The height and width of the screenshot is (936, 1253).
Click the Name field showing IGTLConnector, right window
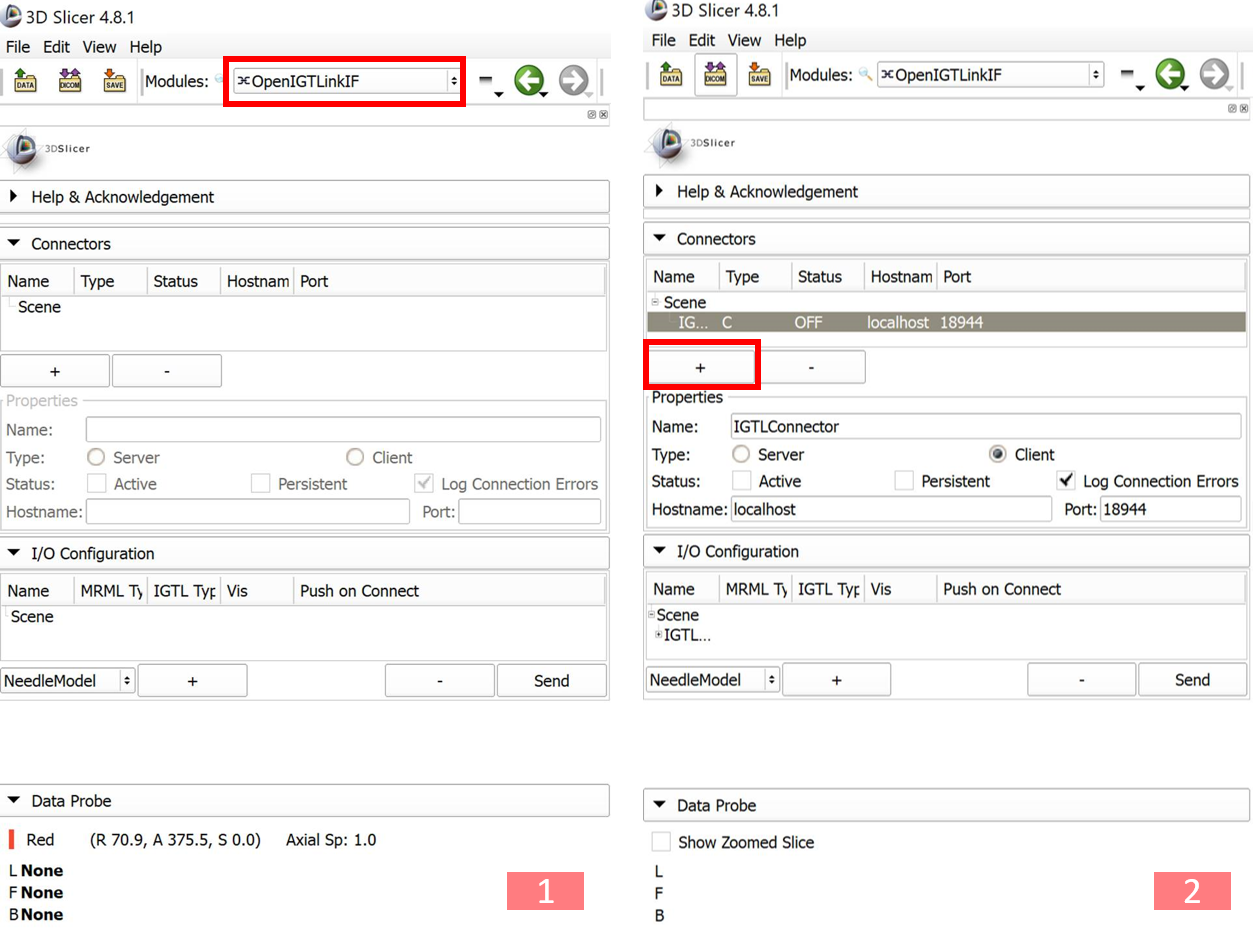(986, 426)
